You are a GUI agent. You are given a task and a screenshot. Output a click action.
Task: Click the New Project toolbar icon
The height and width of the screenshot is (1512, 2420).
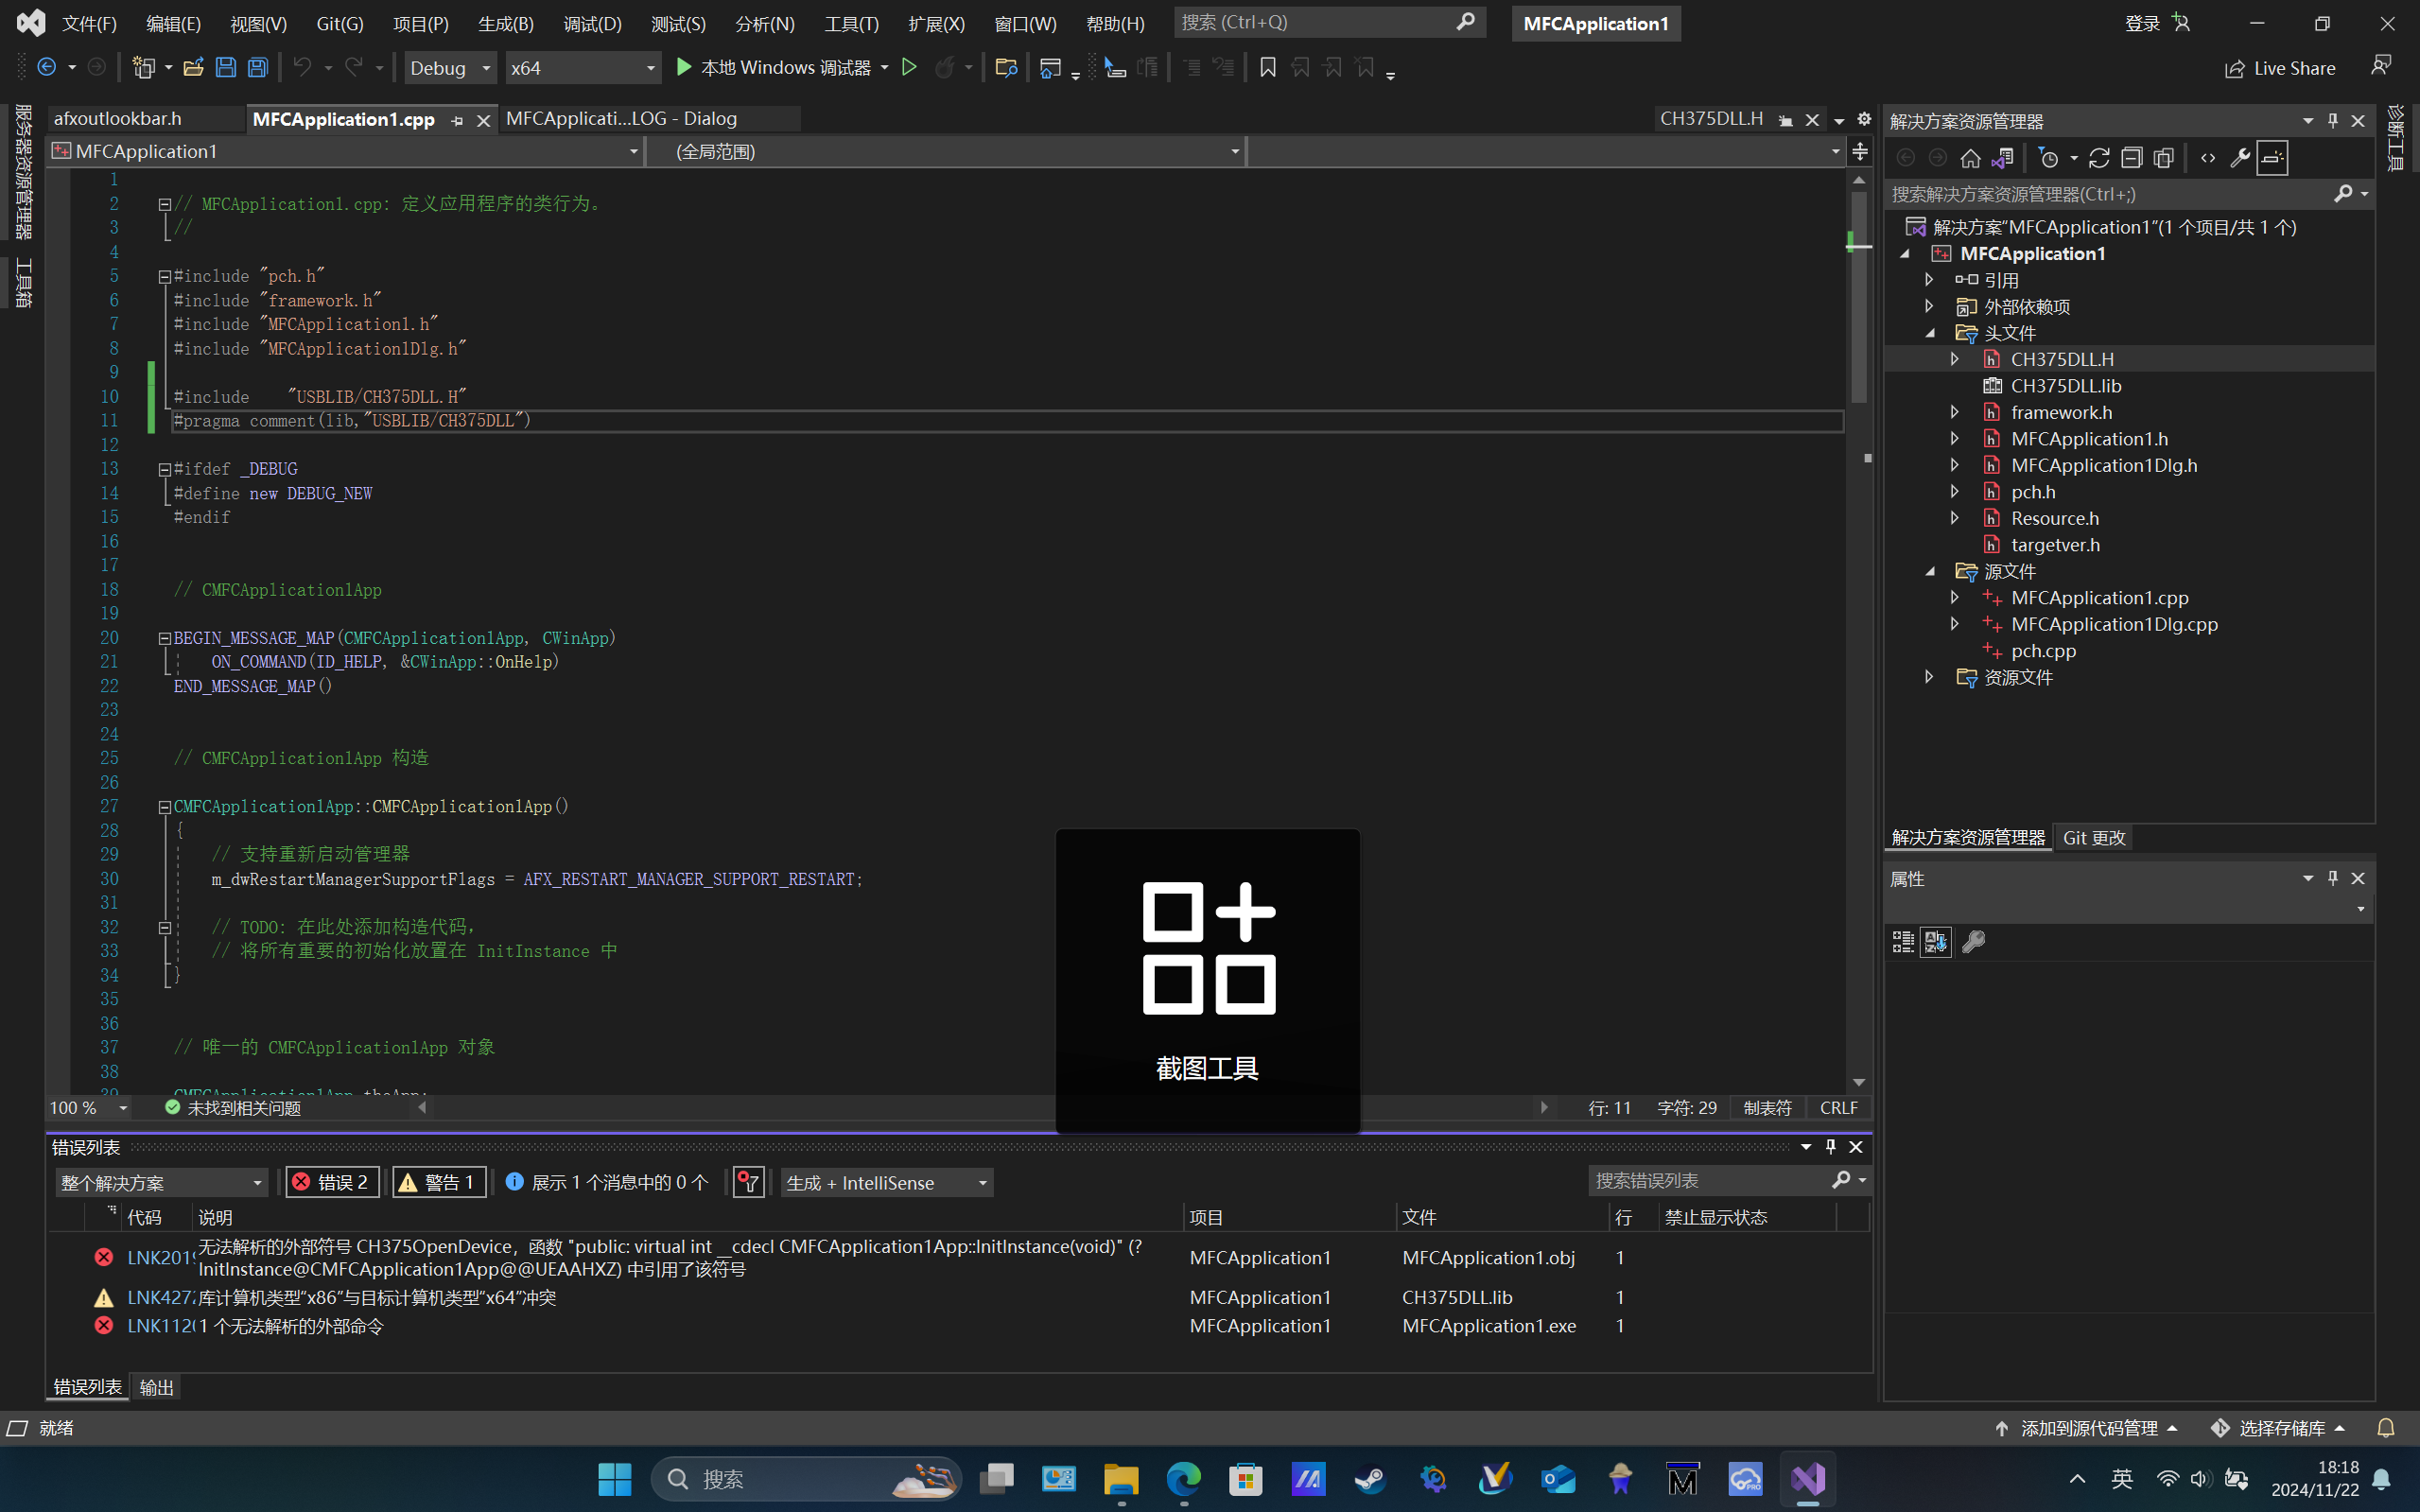pyautogui.click(x=144, y=67)
